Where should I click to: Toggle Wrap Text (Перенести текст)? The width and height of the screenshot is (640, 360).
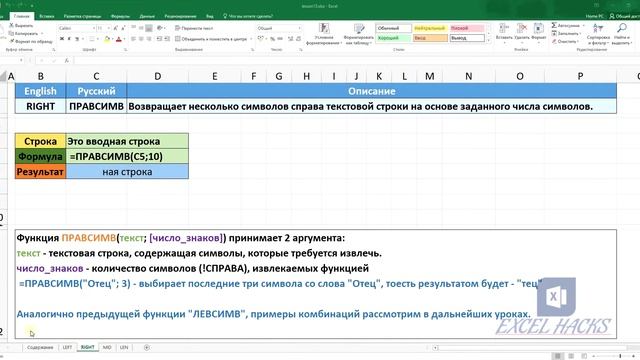coord(194,28)
